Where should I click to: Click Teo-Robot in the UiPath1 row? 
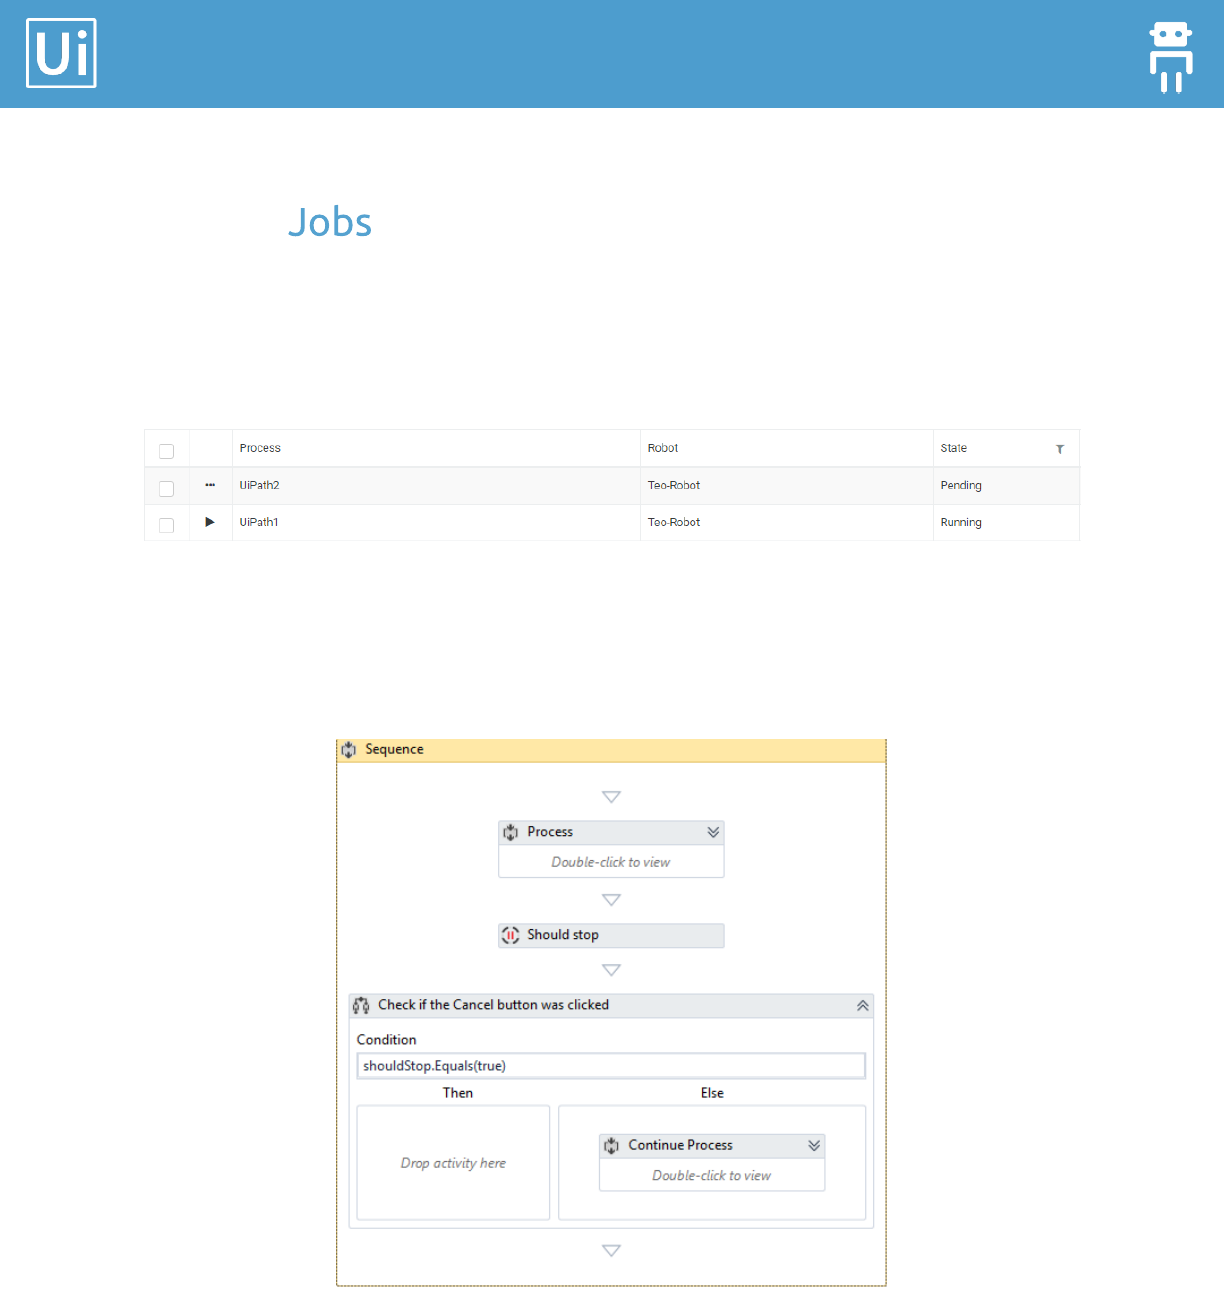click(x=674, y=522)
